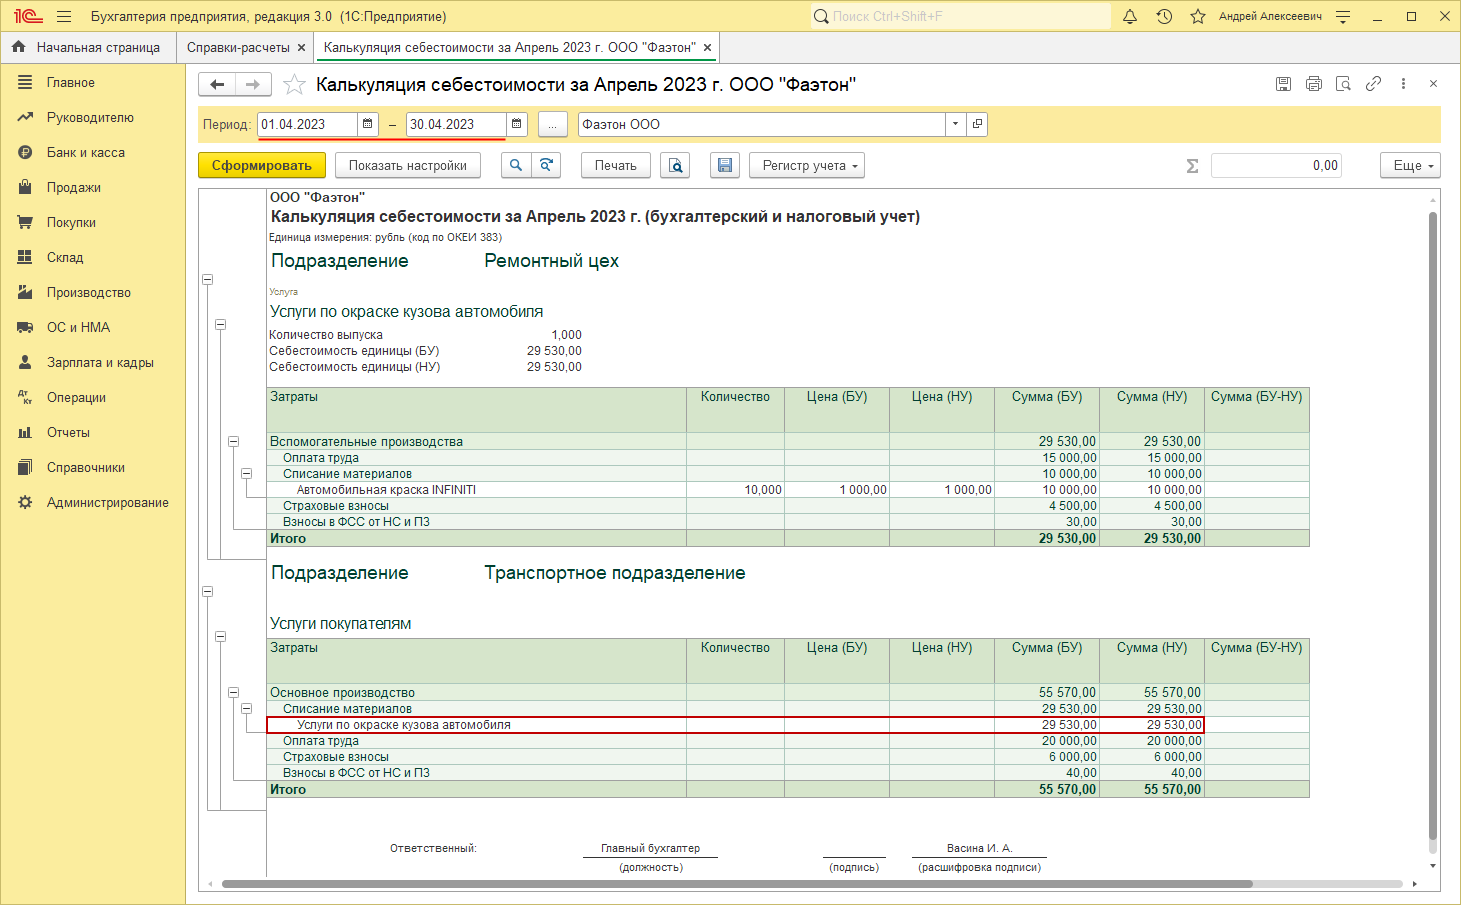Click the report horizontal scrollbar
This screenshot has width=1461, height=905.
tap(737, 884)
